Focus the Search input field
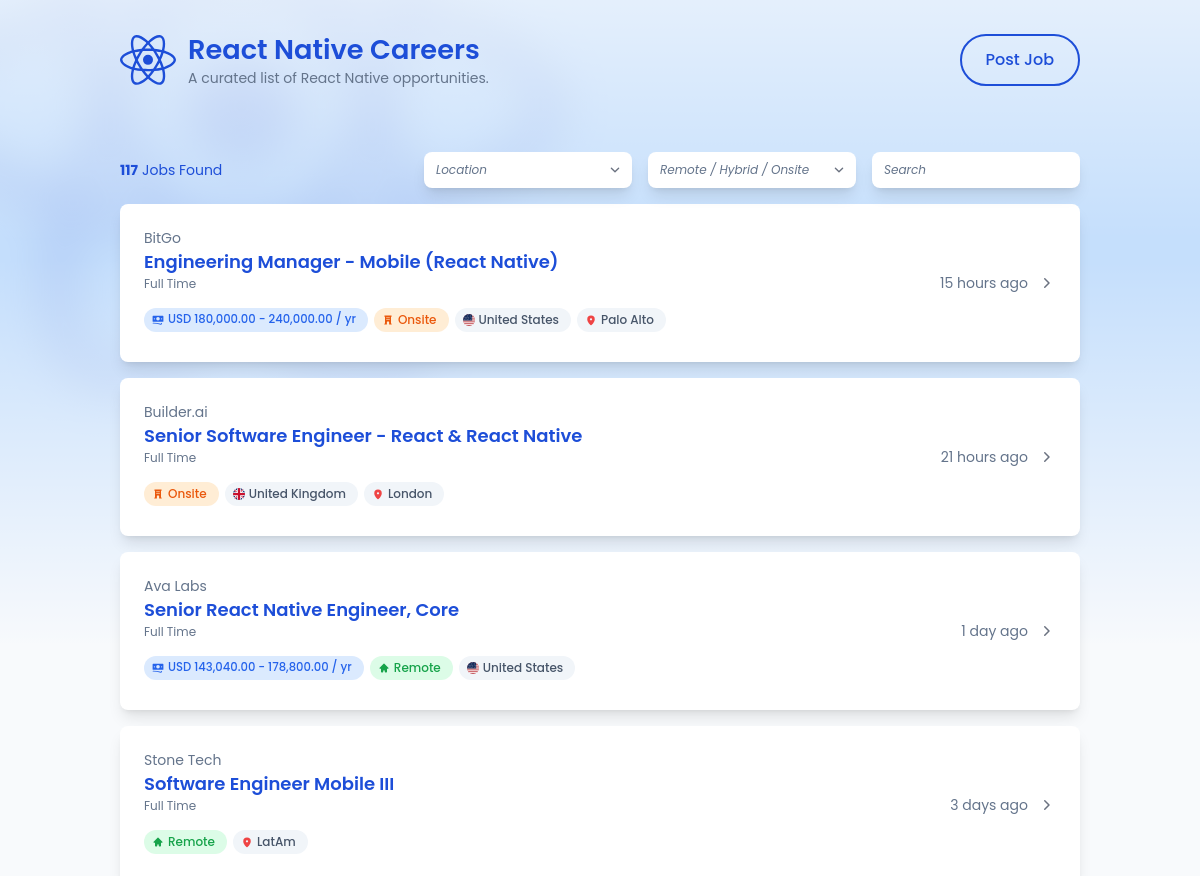Viewport: 1200px width, 876px height. 976,170
